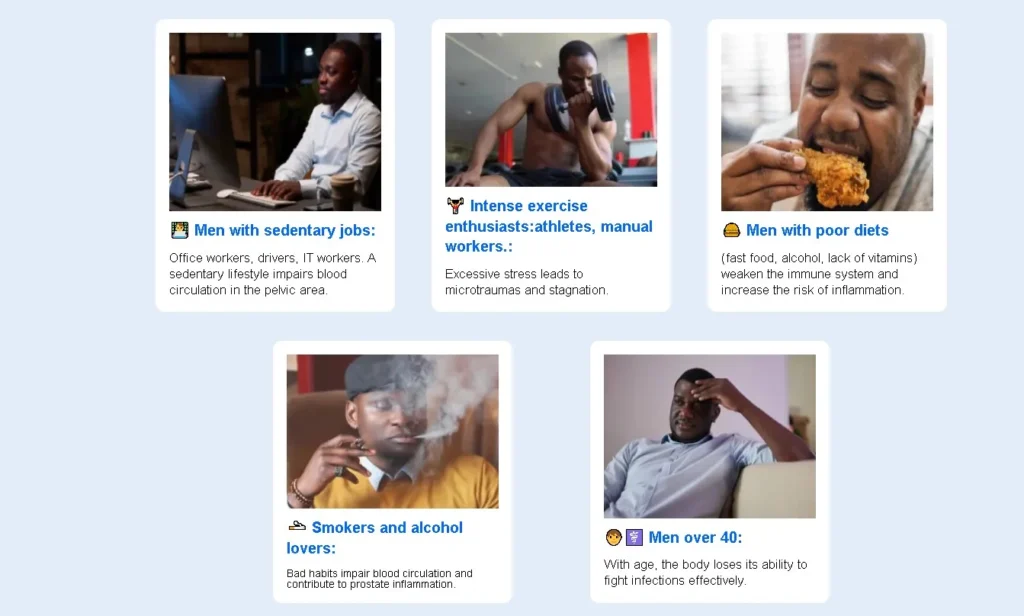Click the excessive stress microtraumas description
The height and width of the screenshot is (616, 1024).
pyautogui.click(x=527, y=282)
